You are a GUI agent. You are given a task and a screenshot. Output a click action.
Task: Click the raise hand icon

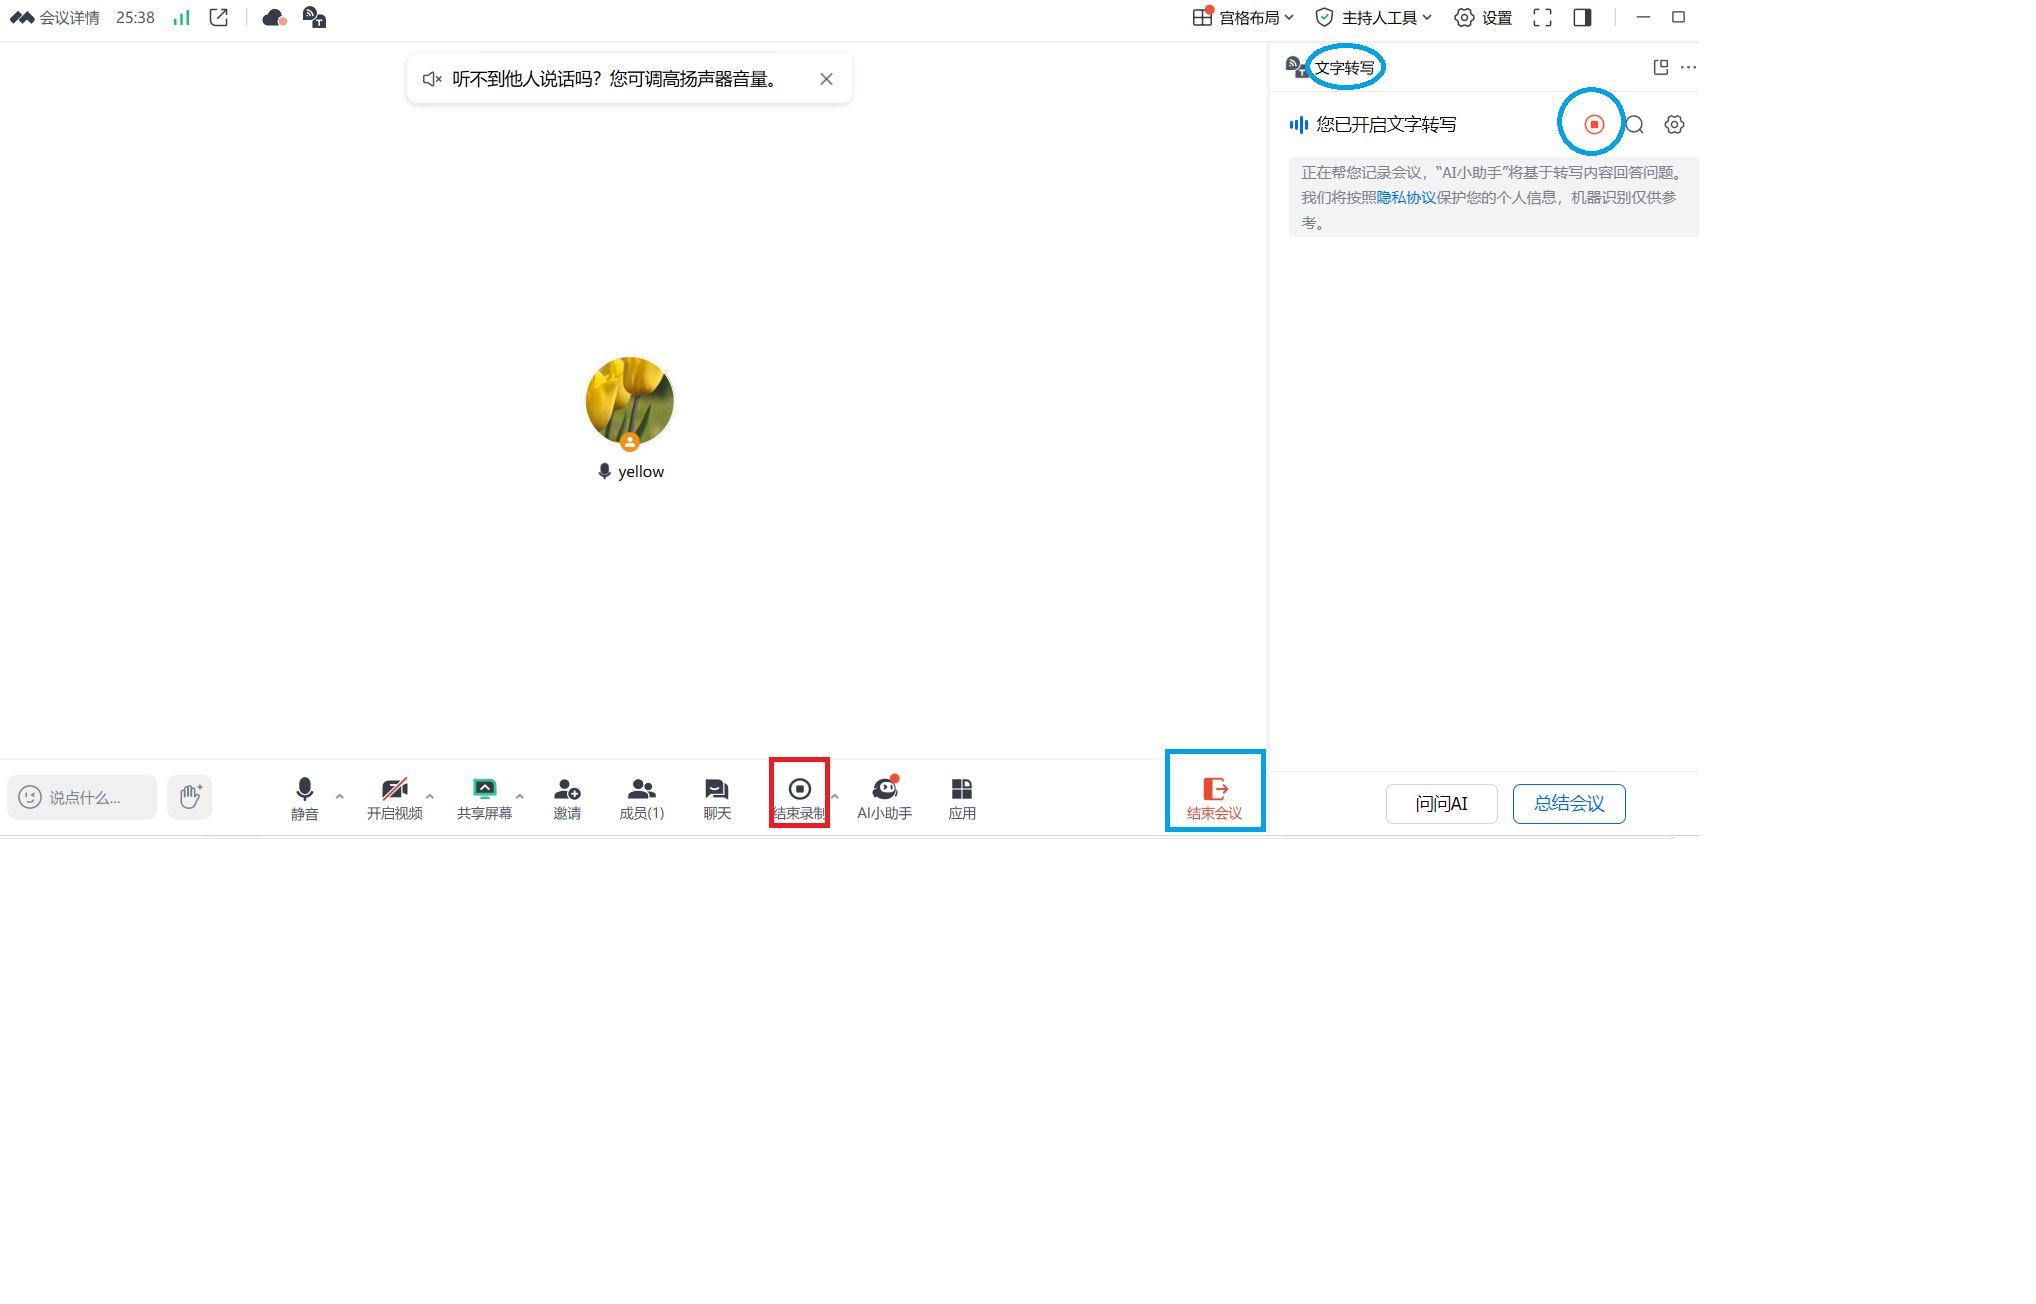point(190,797)
